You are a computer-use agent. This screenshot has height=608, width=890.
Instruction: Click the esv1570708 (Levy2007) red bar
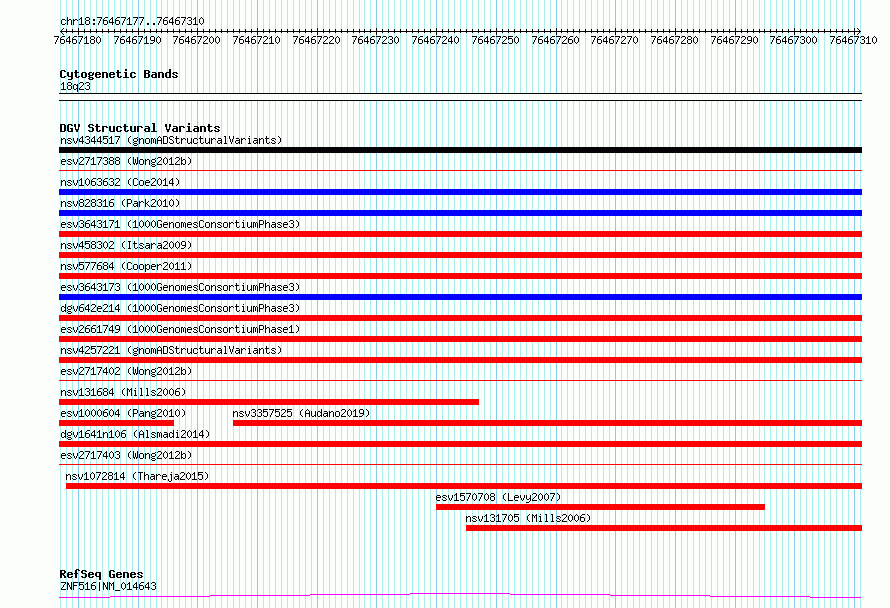[600, 507]
